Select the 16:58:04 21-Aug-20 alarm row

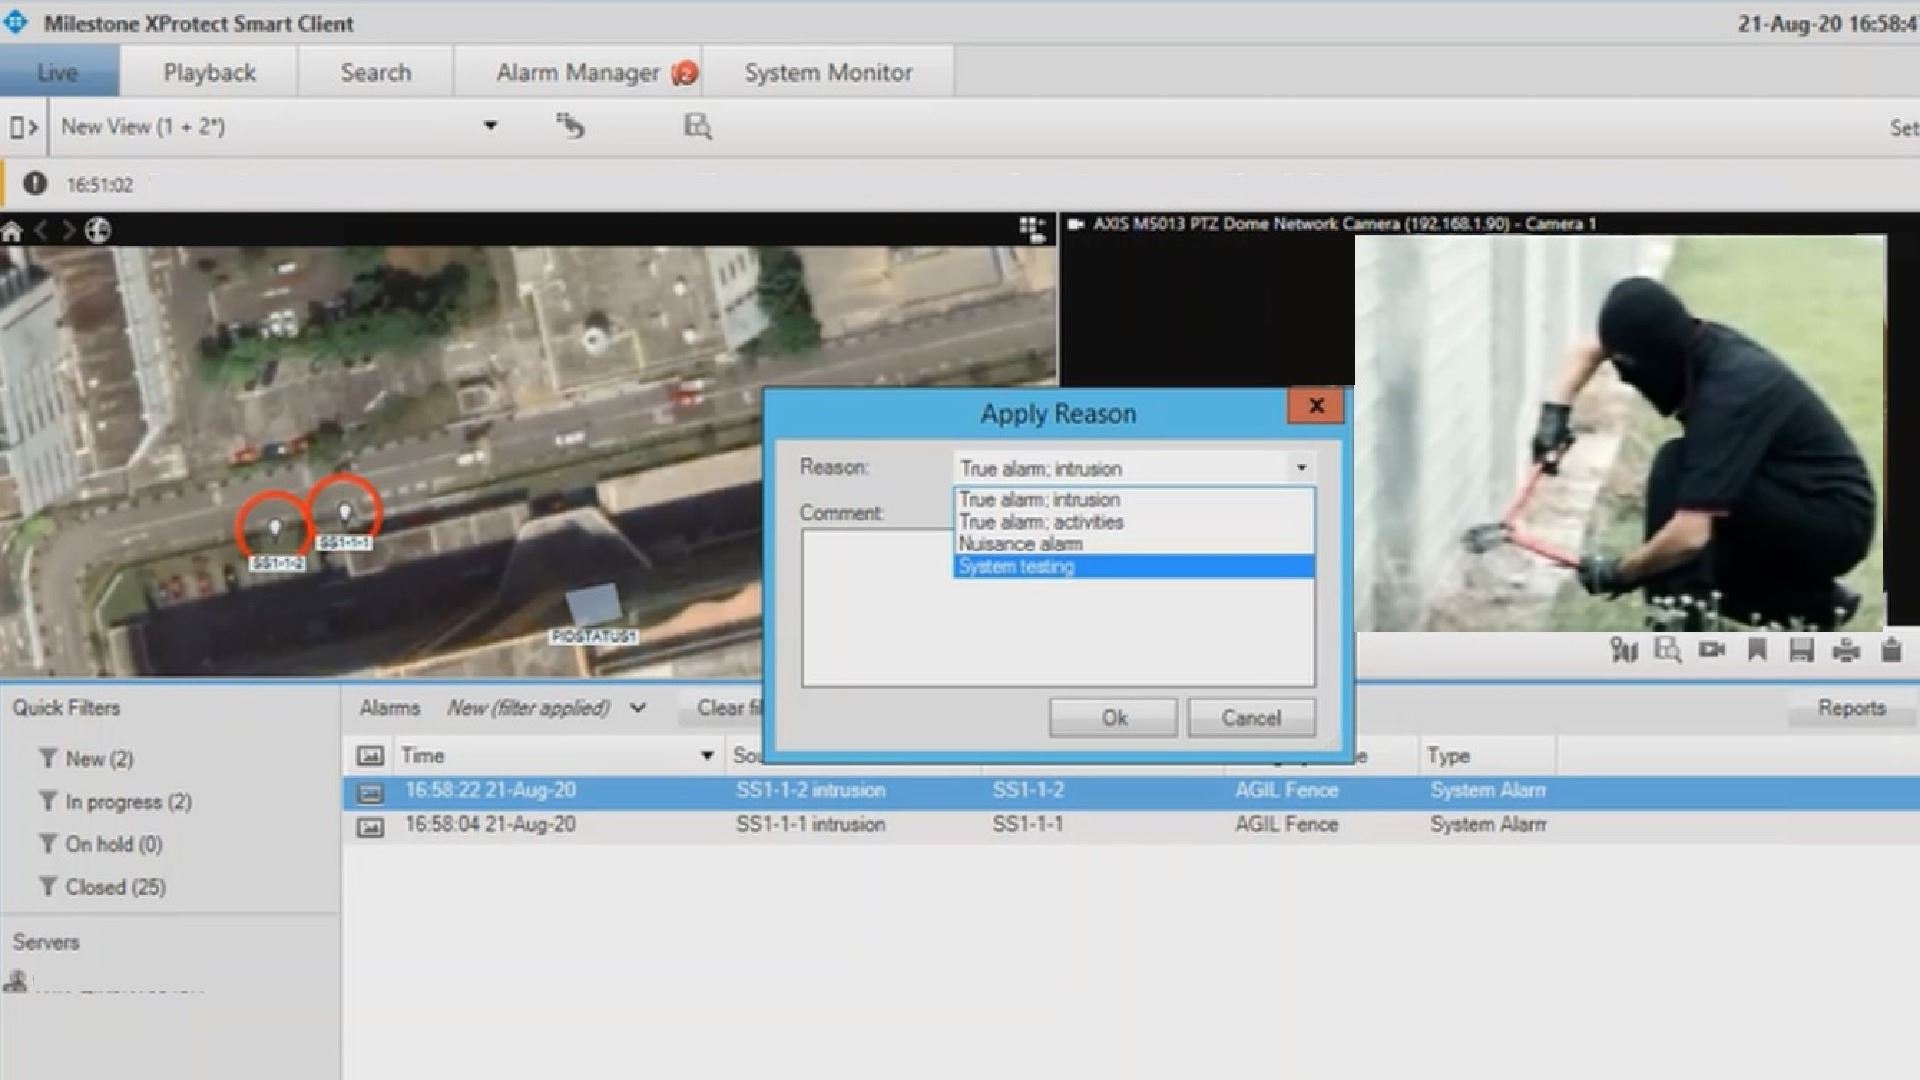(x=1131, y=825)
